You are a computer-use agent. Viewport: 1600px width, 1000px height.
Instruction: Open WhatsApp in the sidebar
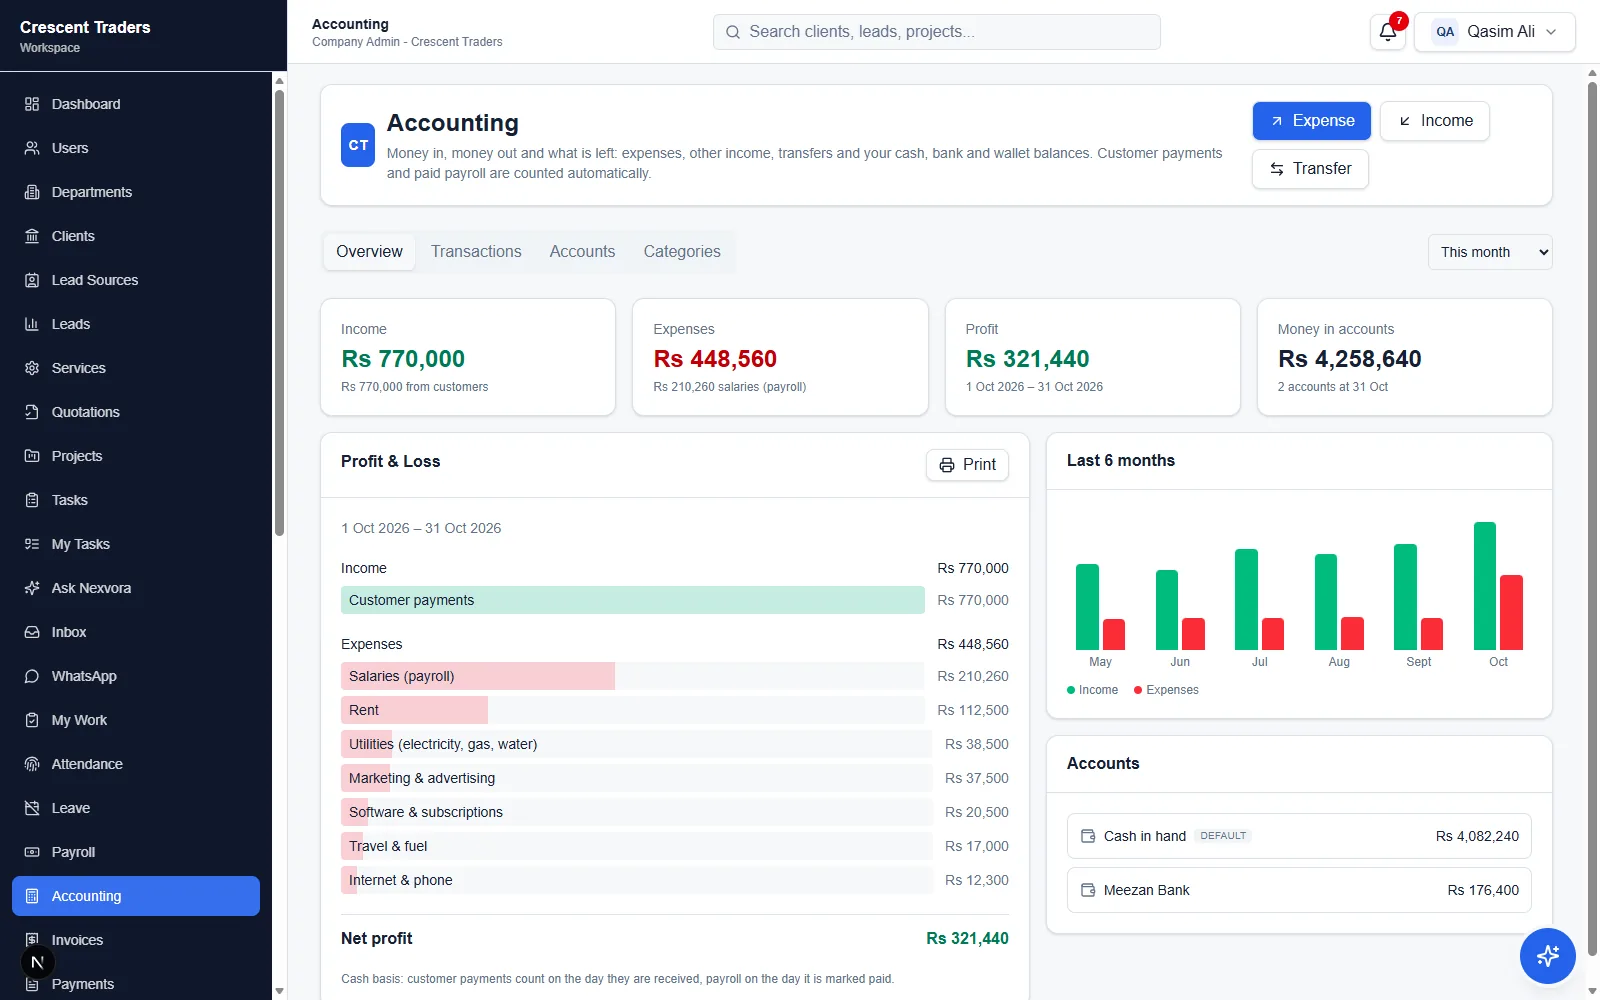pos(136,676)
